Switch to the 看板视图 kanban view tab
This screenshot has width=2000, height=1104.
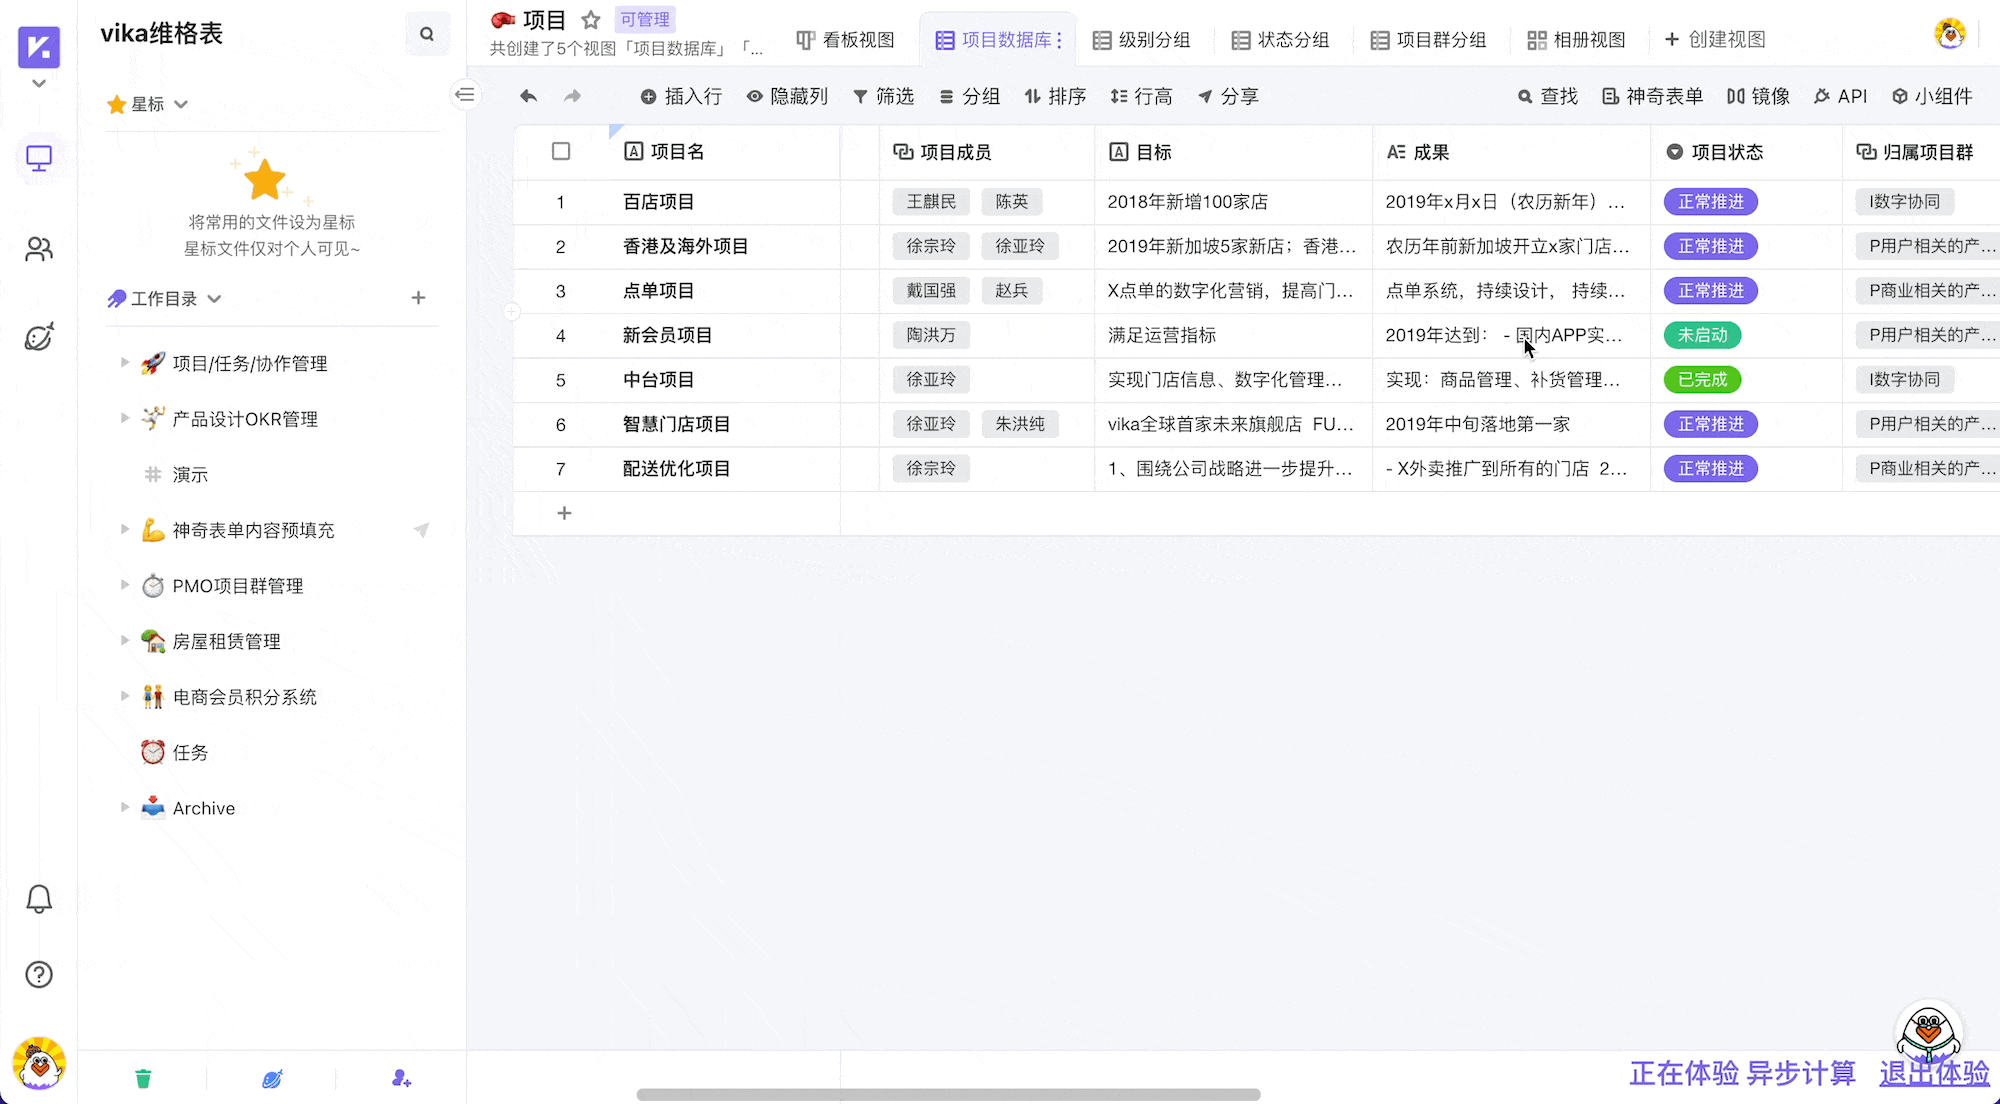click(x=845, y=40)
